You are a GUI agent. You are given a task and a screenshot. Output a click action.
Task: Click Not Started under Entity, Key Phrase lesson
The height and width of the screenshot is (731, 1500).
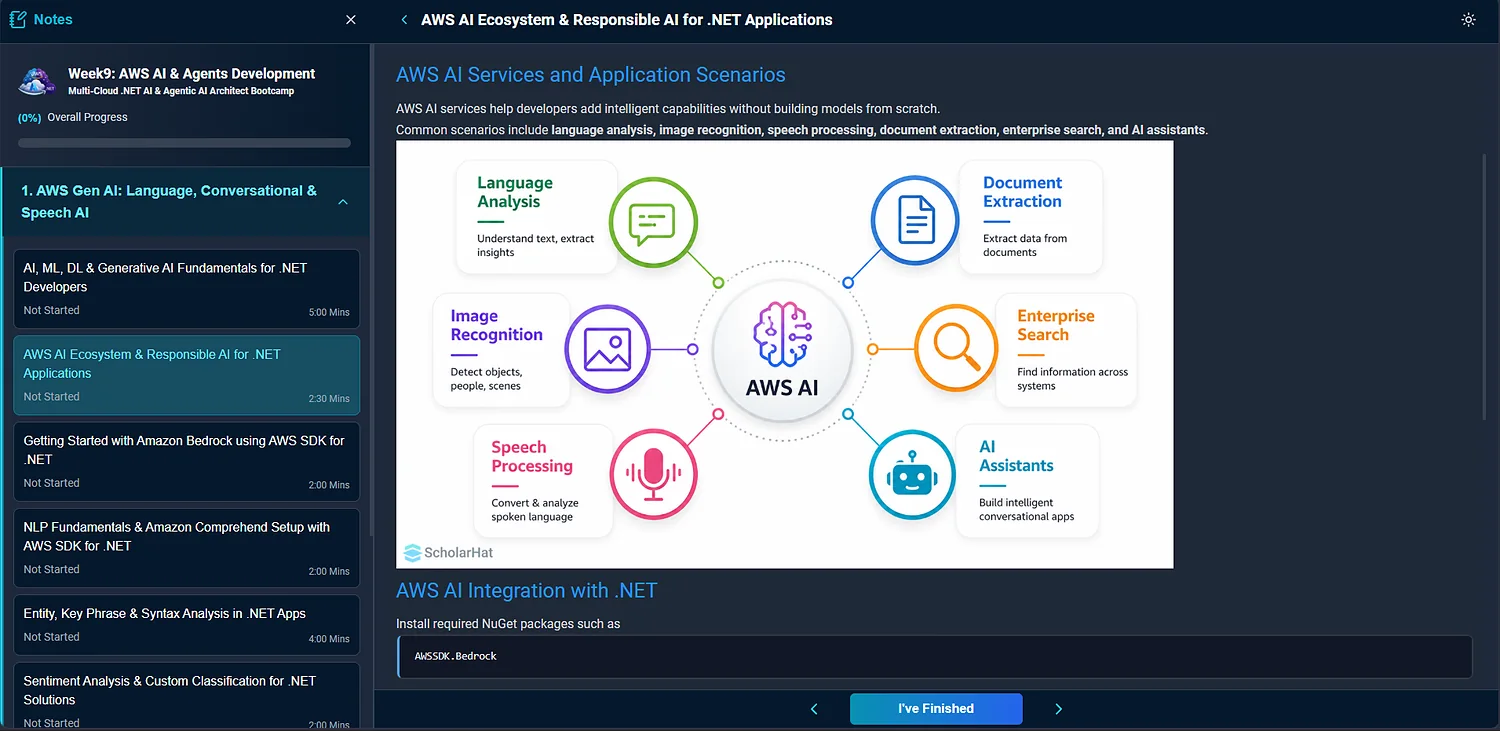52,637
